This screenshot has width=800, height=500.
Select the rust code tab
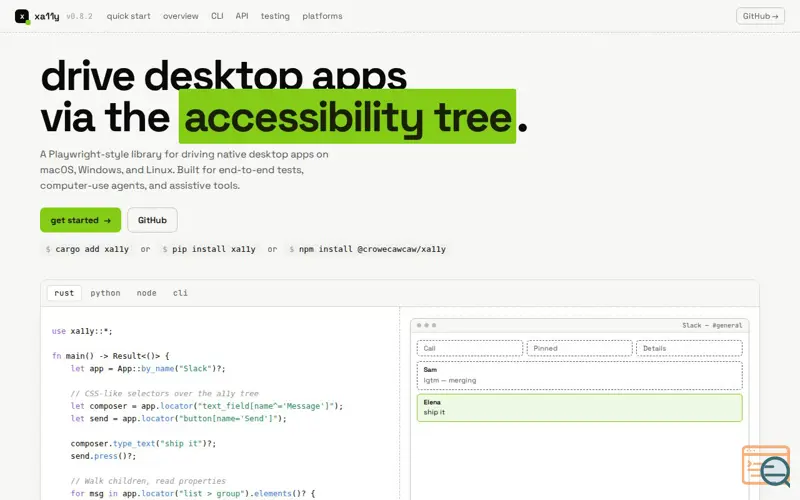click(x=64, y=293)
